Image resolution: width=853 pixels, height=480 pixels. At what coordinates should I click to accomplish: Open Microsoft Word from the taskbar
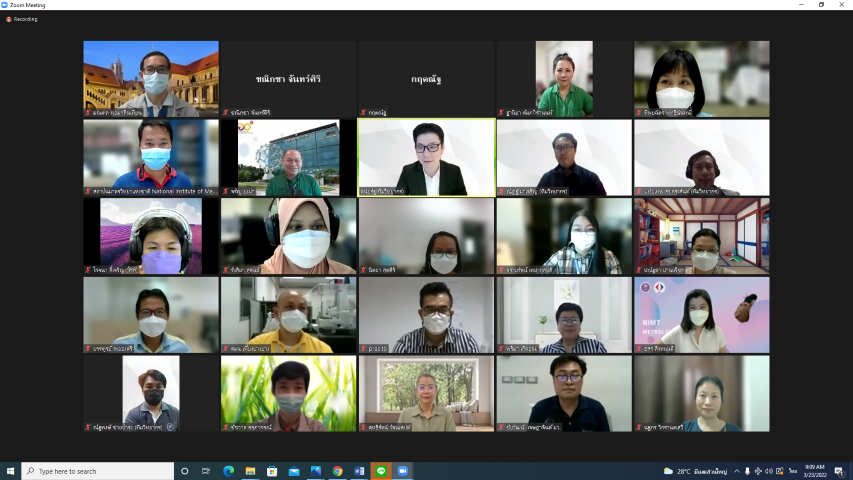pos(359,471)
